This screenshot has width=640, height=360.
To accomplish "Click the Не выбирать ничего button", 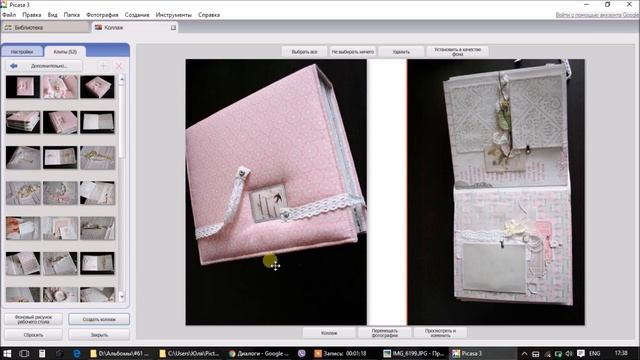I will pos(353,52).
